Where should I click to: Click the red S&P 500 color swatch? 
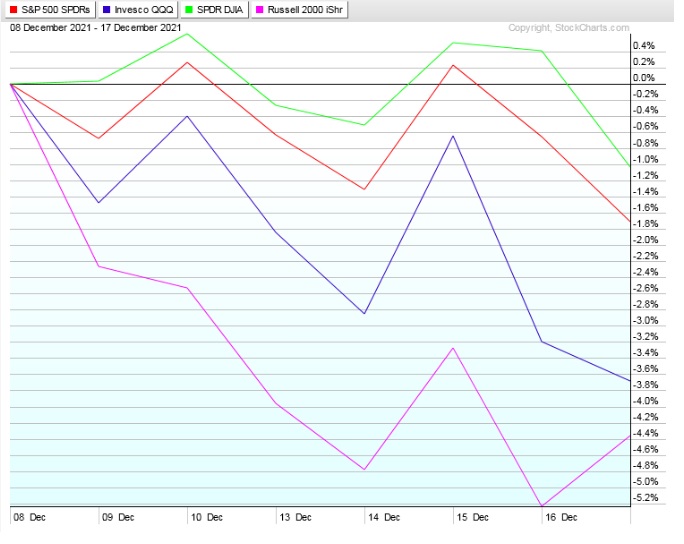coord(14,10)
